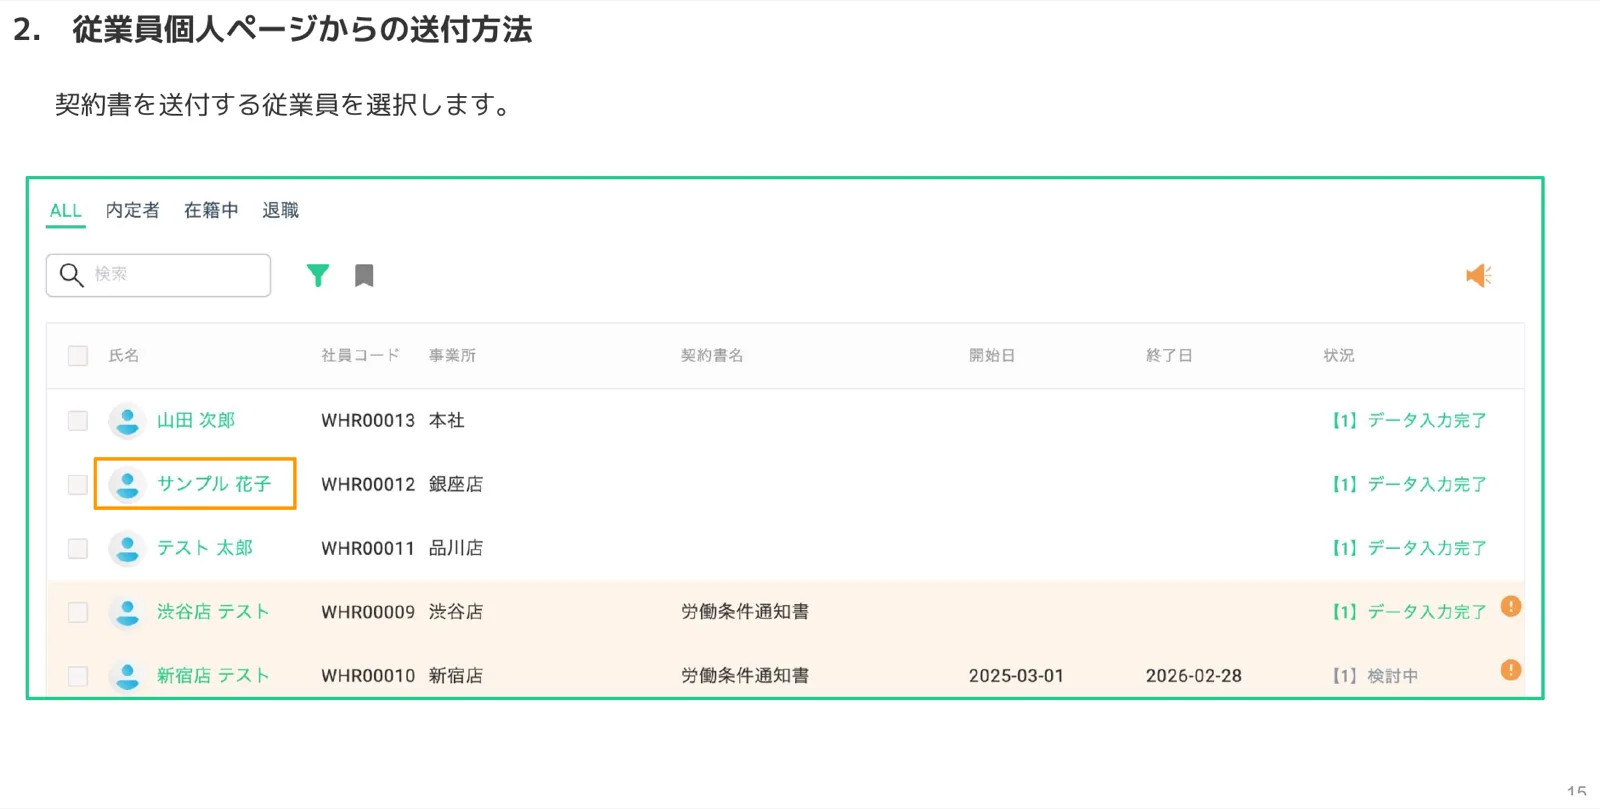Open employee page for テスト 太郎
Viewport: 1600px width, 809px height.
tap(205, 548)
